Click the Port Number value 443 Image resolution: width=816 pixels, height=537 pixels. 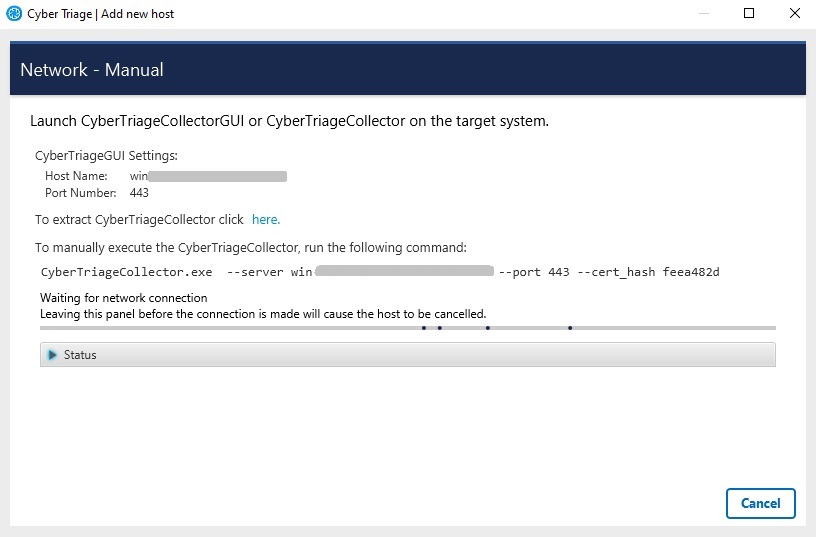click(139, 193)
